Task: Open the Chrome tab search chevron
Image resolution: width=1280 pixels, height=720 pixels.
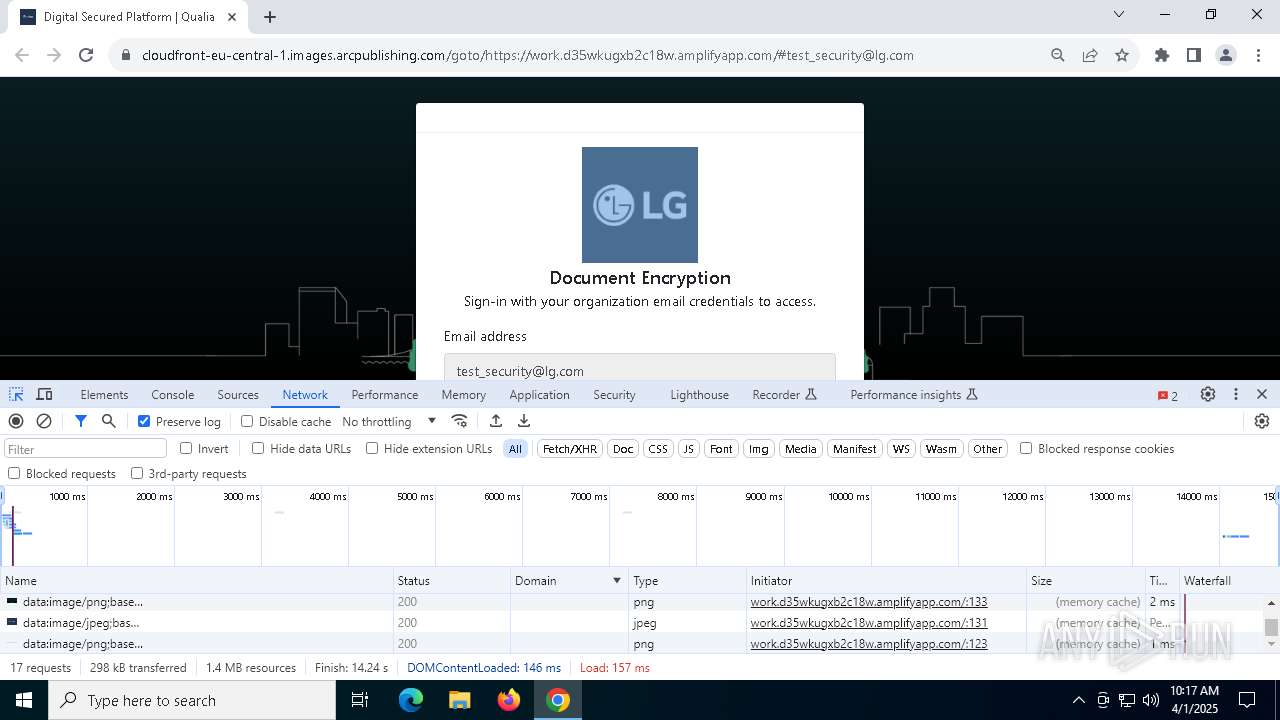Action: [1119, 15]
